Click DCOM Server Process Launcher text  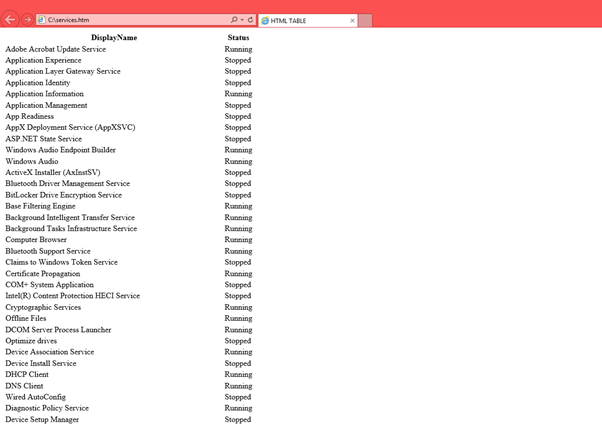58,330
